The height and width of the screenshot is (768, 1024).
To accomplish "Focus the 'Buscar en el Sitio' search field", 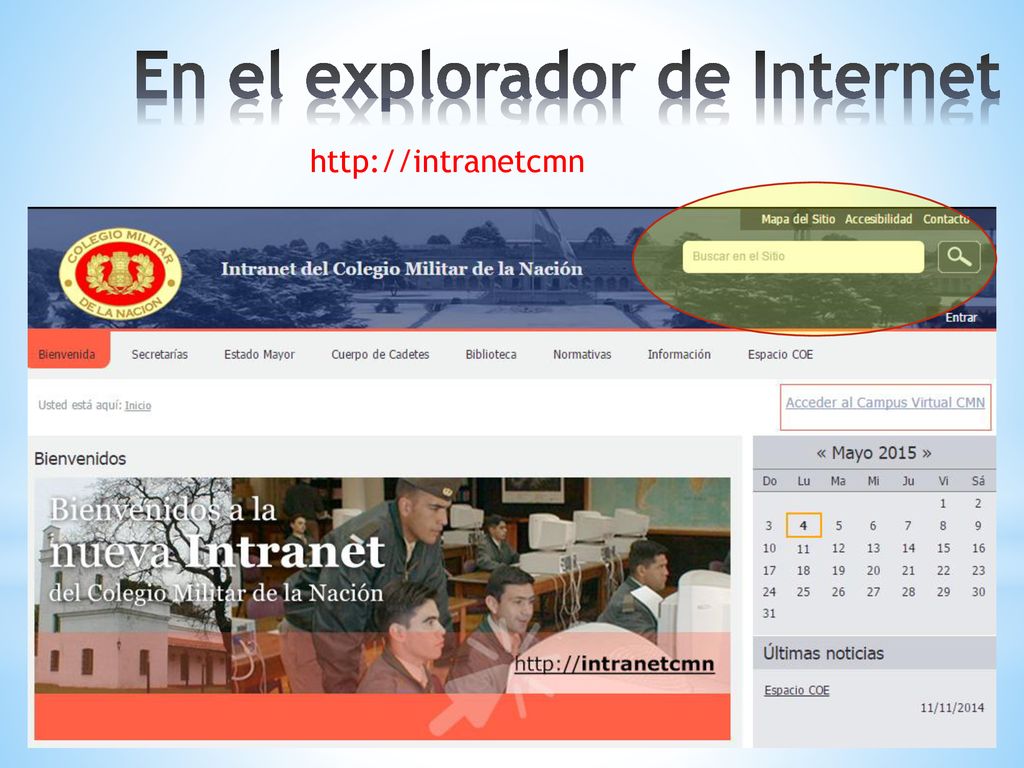I will pyautogui.click(x=803, y=257).
